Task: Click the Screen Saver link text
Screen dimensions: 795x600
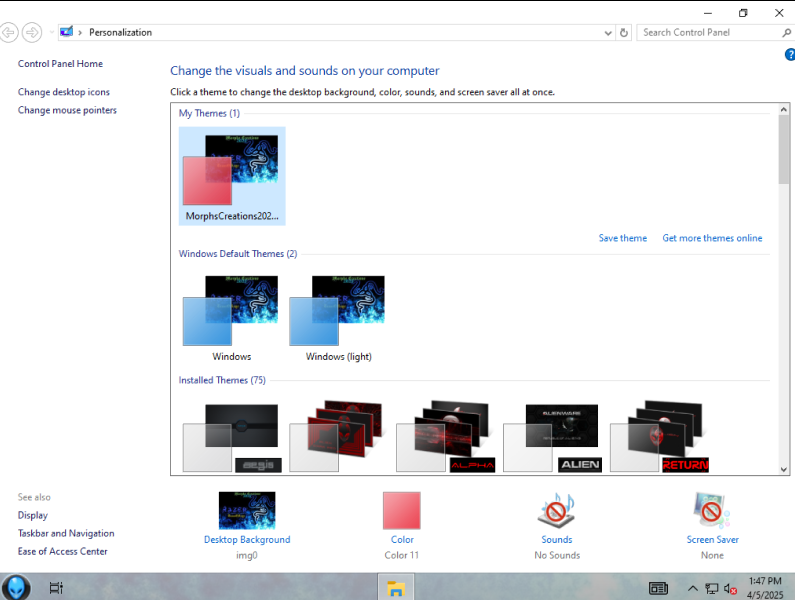Action: [712, 540]
